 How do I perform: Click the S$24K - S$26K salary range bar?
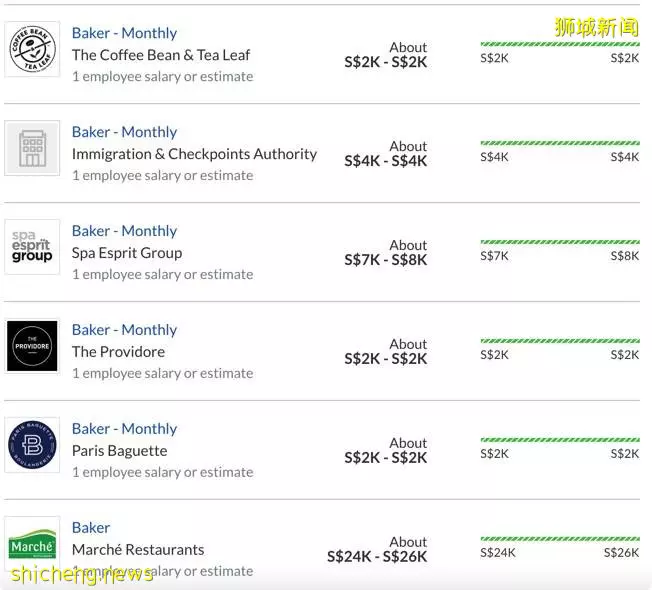click(x=560, y=539)
